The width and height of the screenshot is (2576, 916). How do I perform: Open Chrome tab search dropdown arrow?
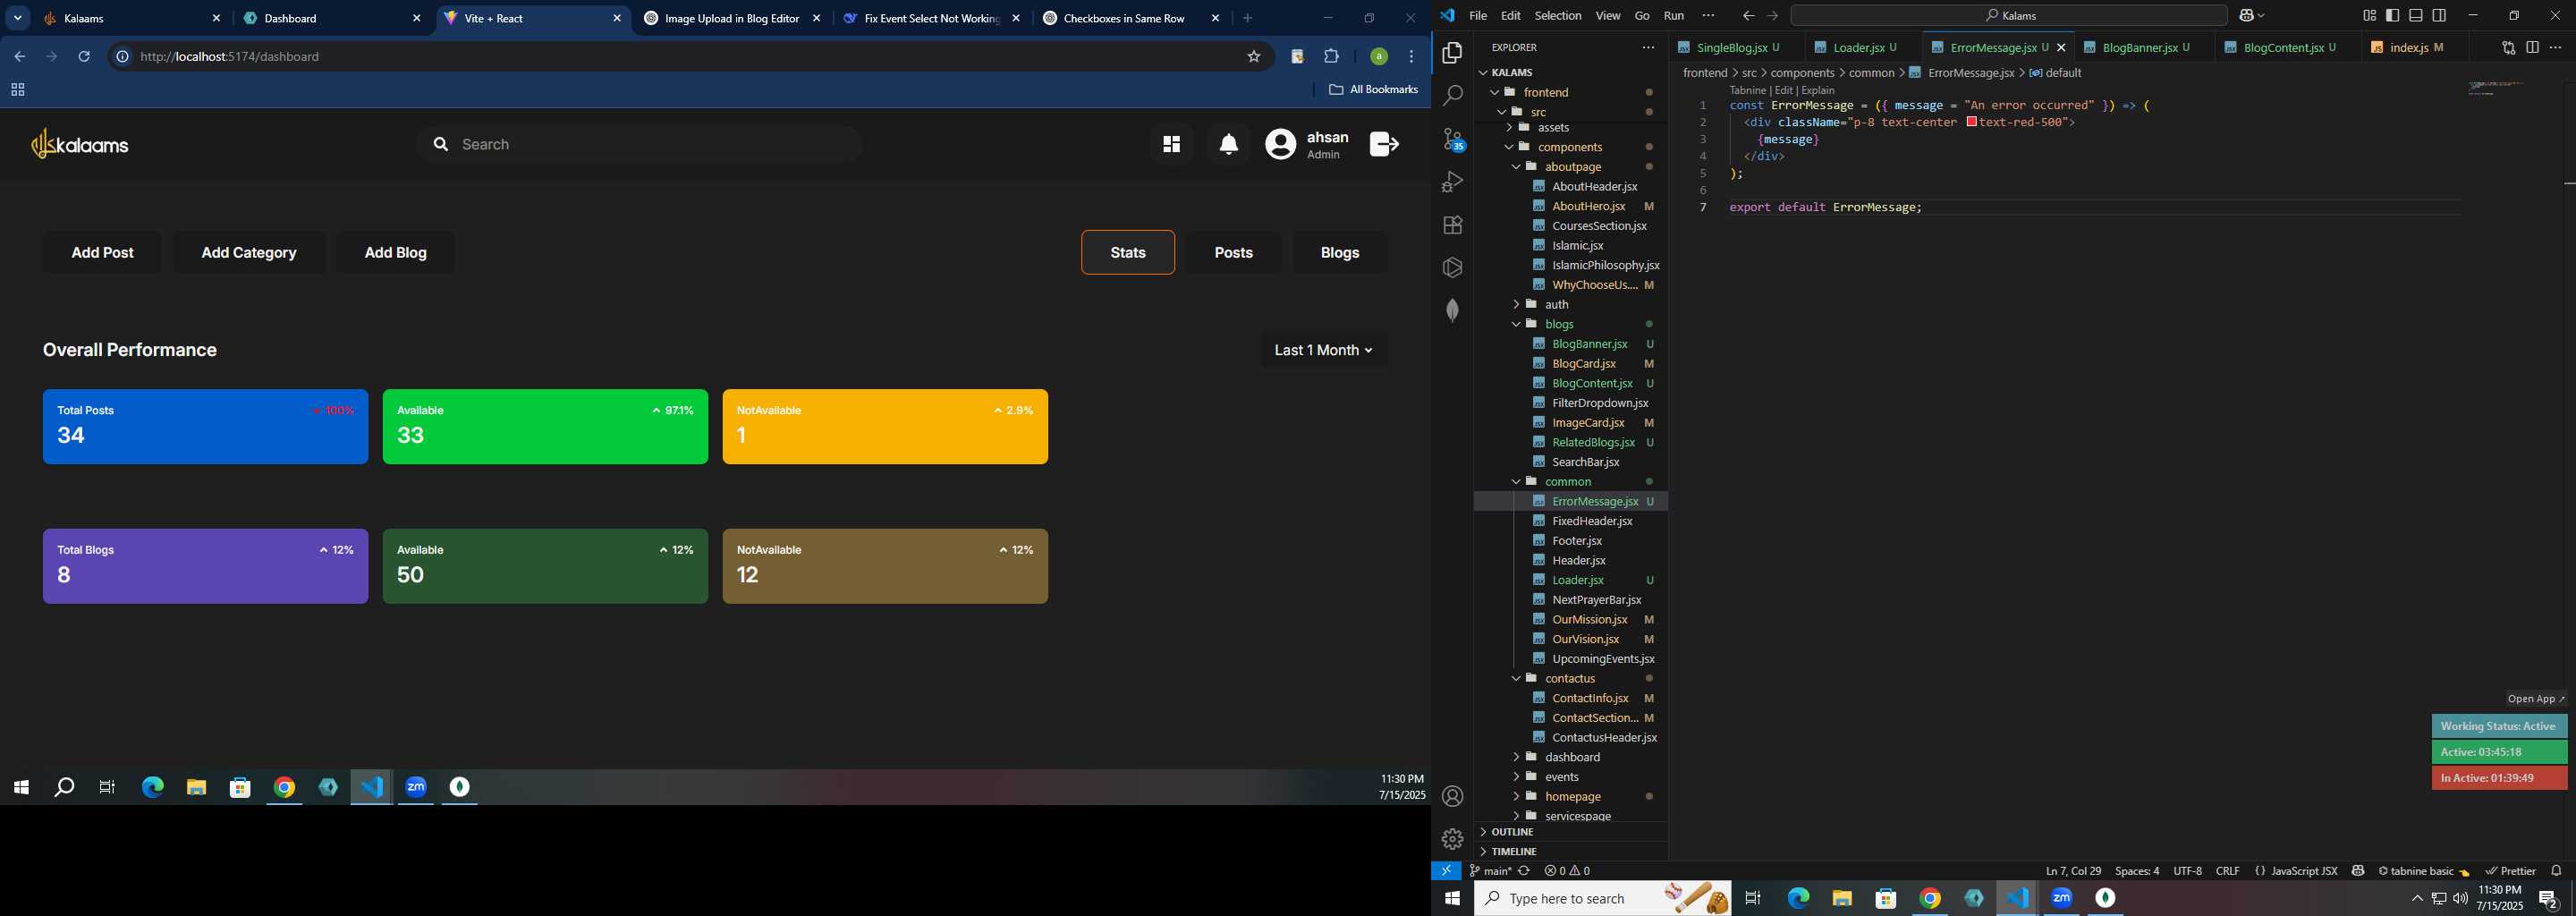[18, 18]
